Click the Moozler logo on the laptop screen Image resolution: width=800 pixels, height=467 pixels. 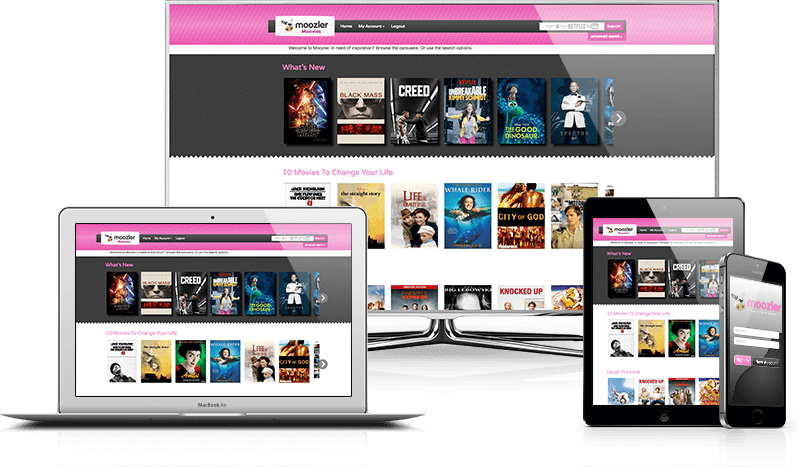tap(120, 238)
